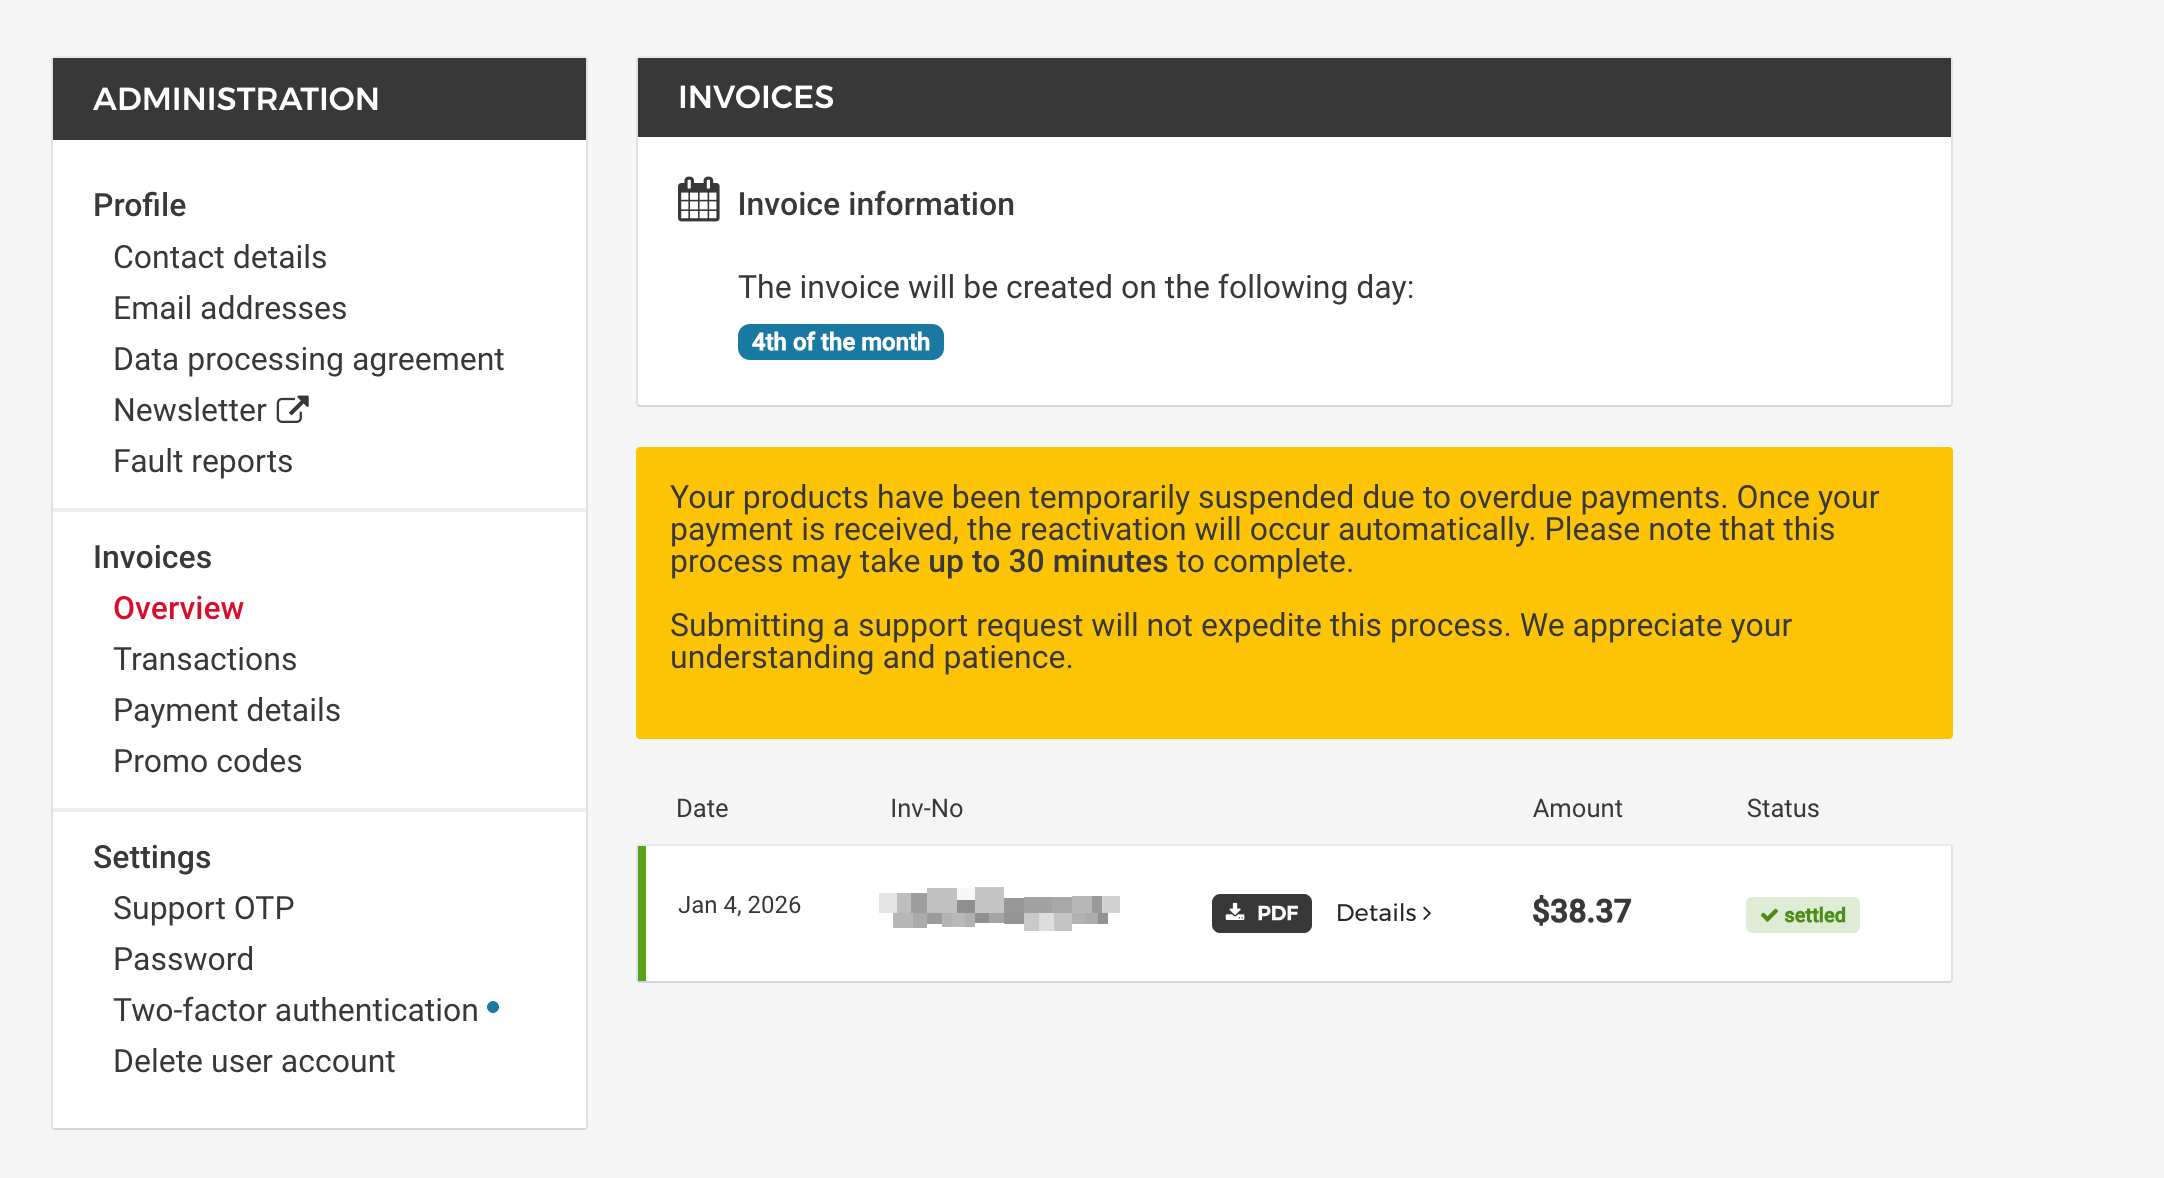This screenshot has width=2164, height=1178.
Task: Open Data processing agreement
Action: coord(308,359)
